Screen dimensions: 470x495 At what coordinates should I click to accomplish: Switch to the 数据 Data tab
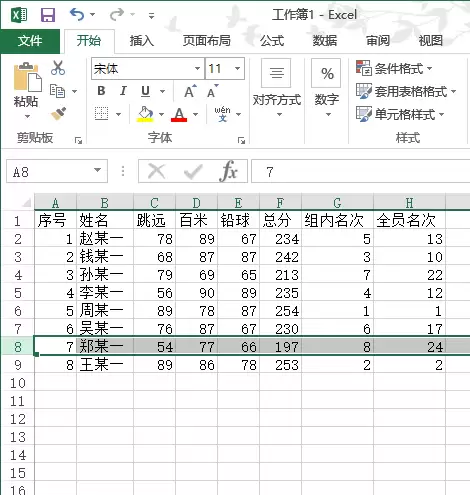click(325, 41)
